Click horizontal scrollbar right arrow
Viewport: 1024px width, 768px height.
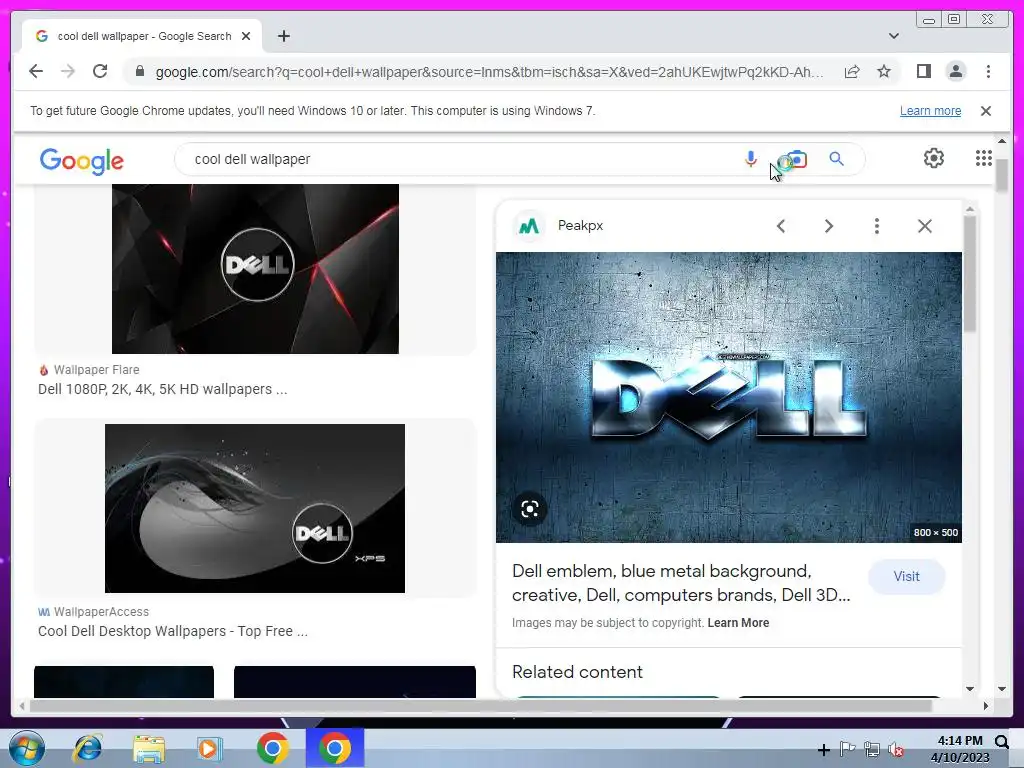[x=985, y=705]
